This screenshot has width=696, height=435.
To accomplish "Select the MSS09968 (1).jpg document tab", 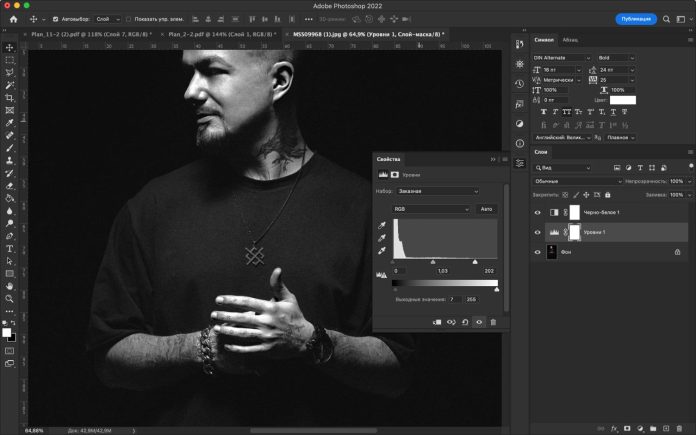I will [368, 34].
